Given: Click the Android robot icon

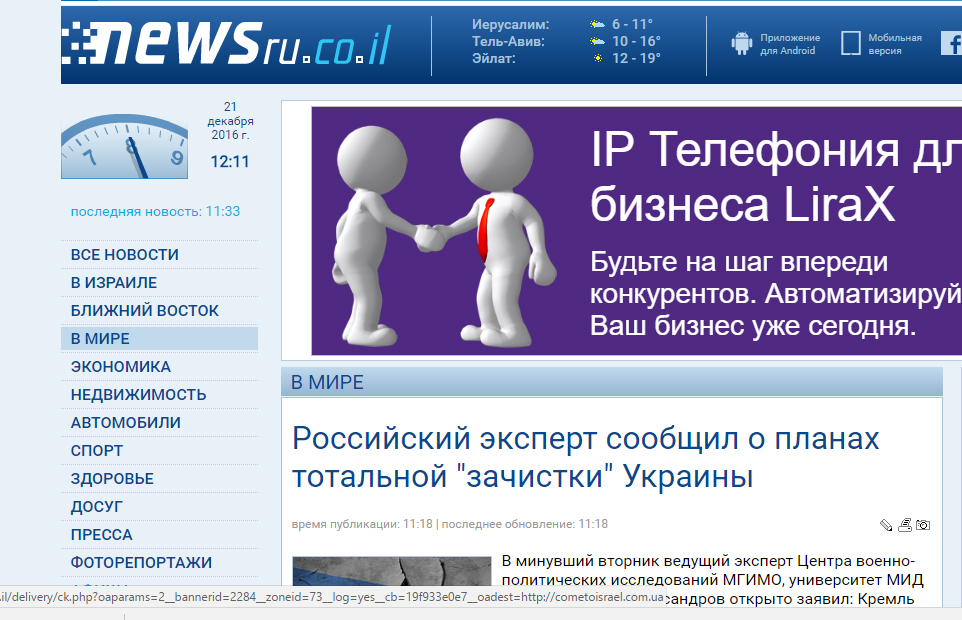Looking at the screenshot, I should pos(742,44).
